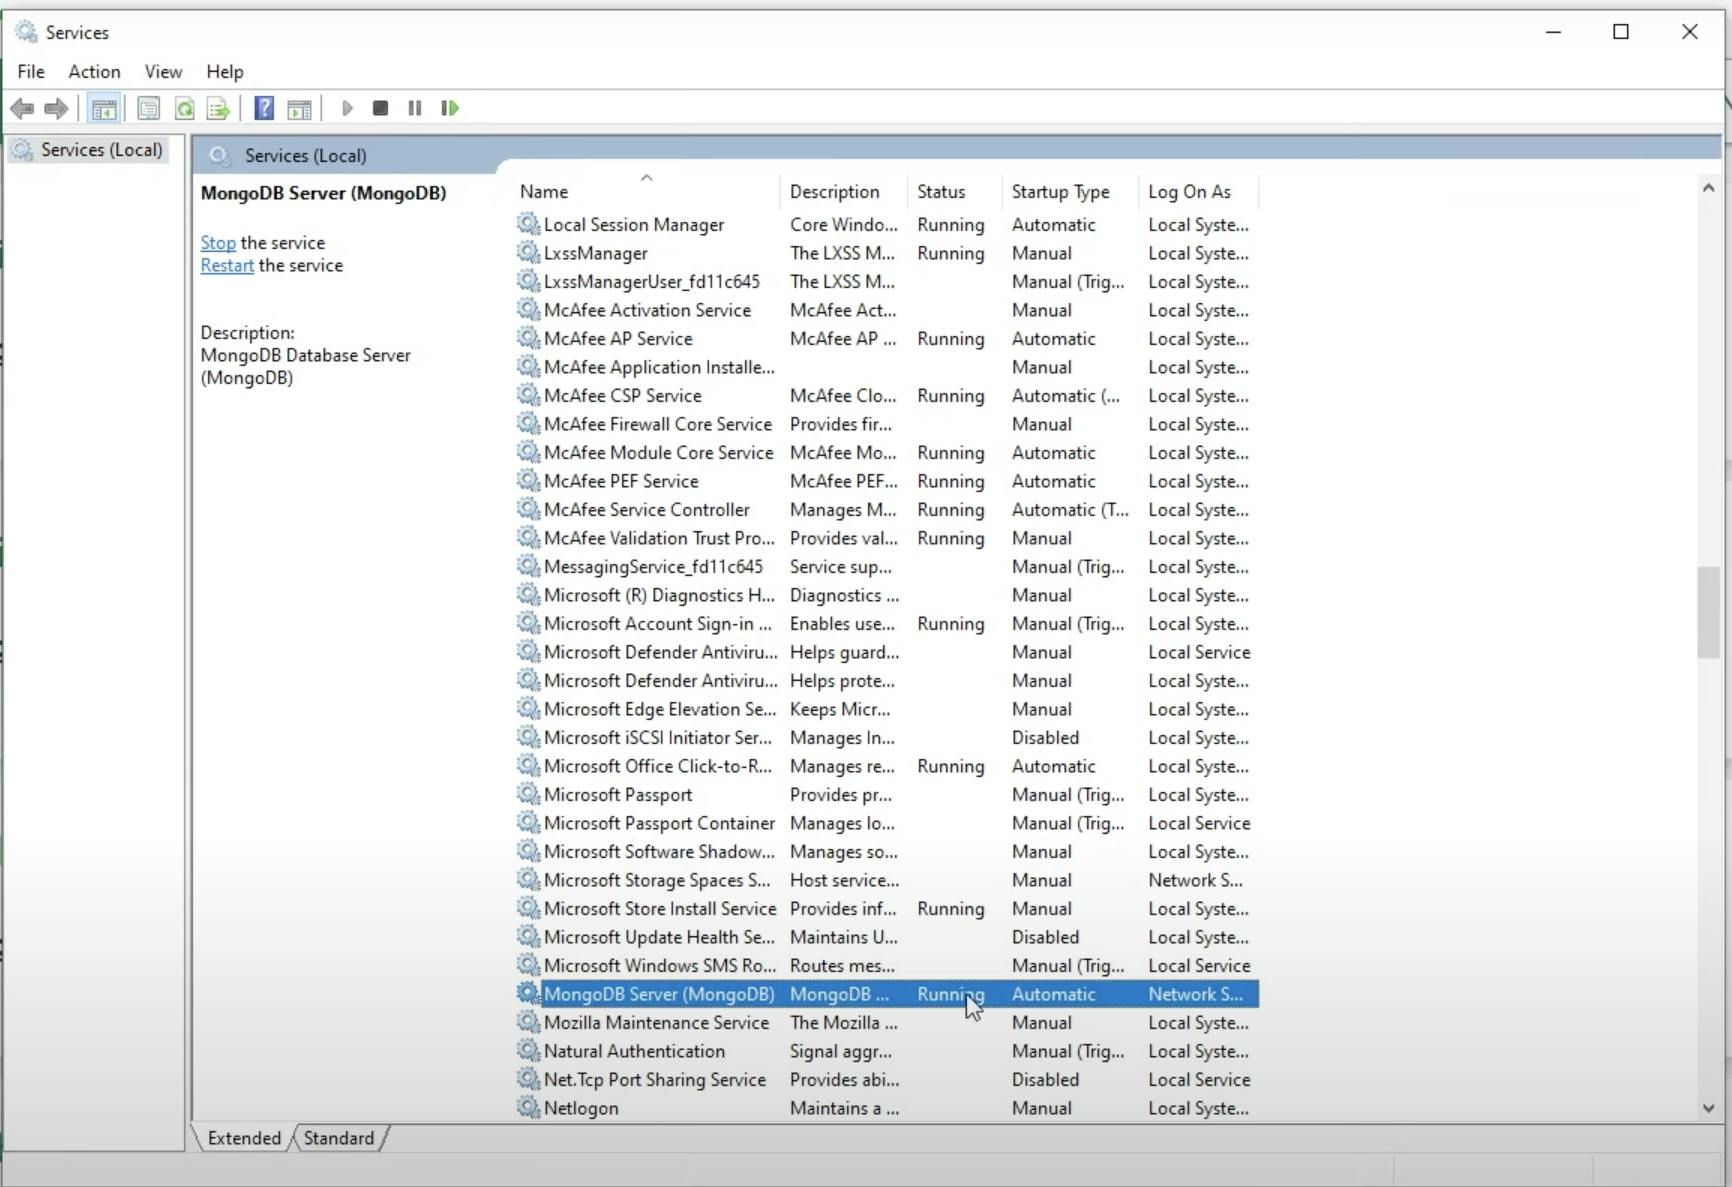Screen dimensions: 1732x1187
Task: Select the Microsoft Edge Elevation Se... row
Action: pyautogui.click(x=886, y=709)
